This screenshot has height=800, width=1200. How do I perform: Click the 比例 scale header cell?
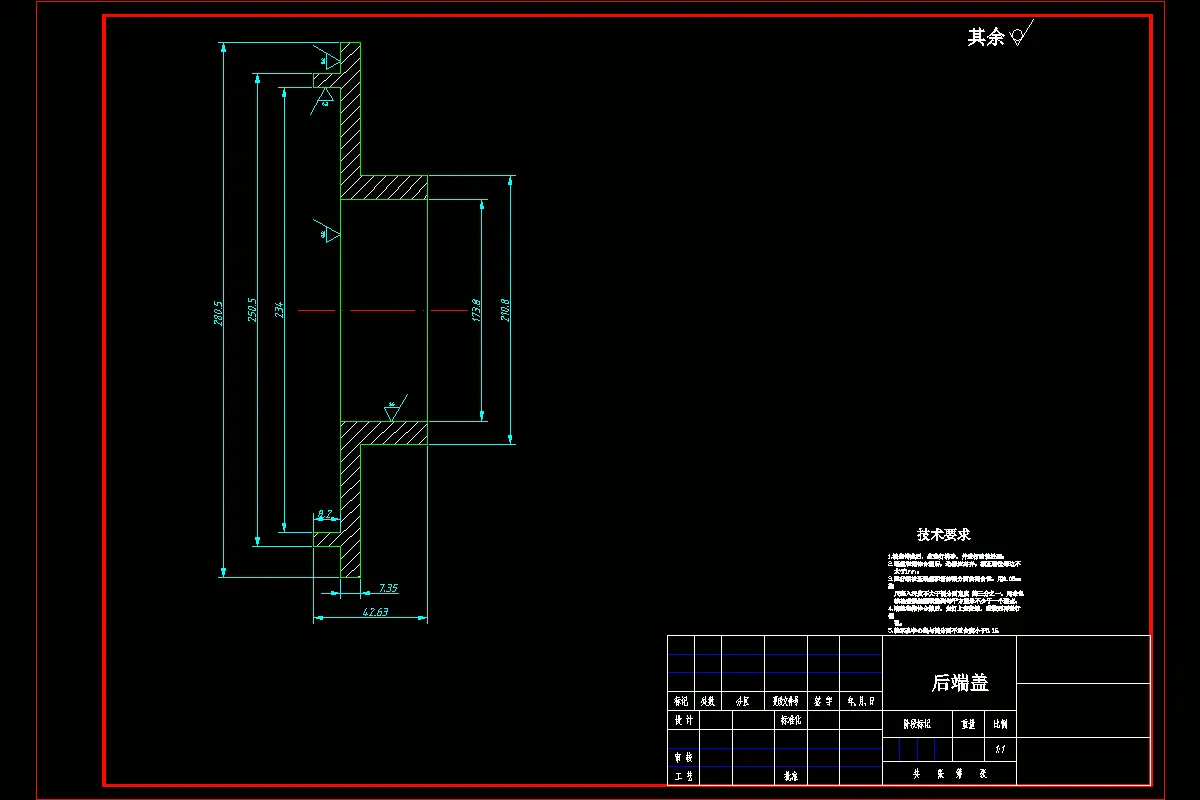(1000, 723)
